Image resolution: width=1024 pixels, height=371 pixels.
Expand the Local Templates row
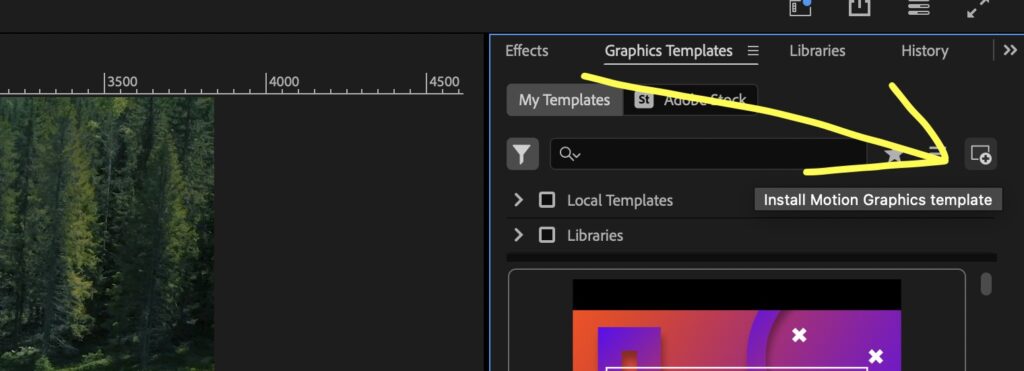(519, 200)
